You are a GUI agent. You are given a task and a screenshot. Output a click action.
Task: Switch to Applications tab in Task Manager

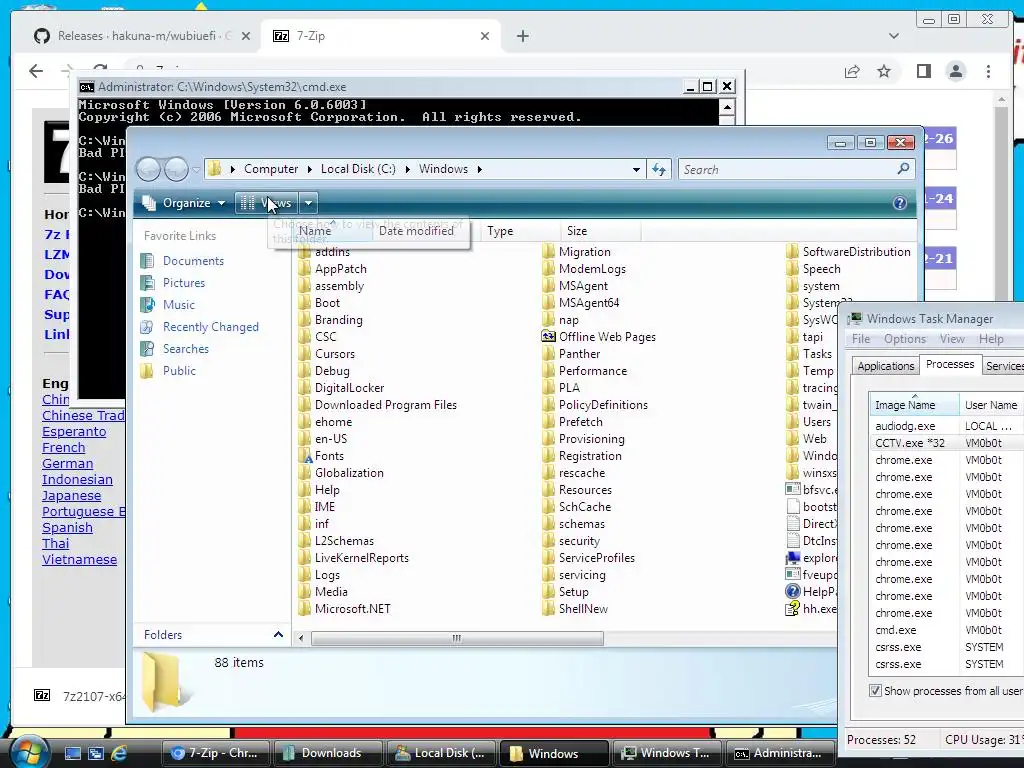(x=886, y=366)
